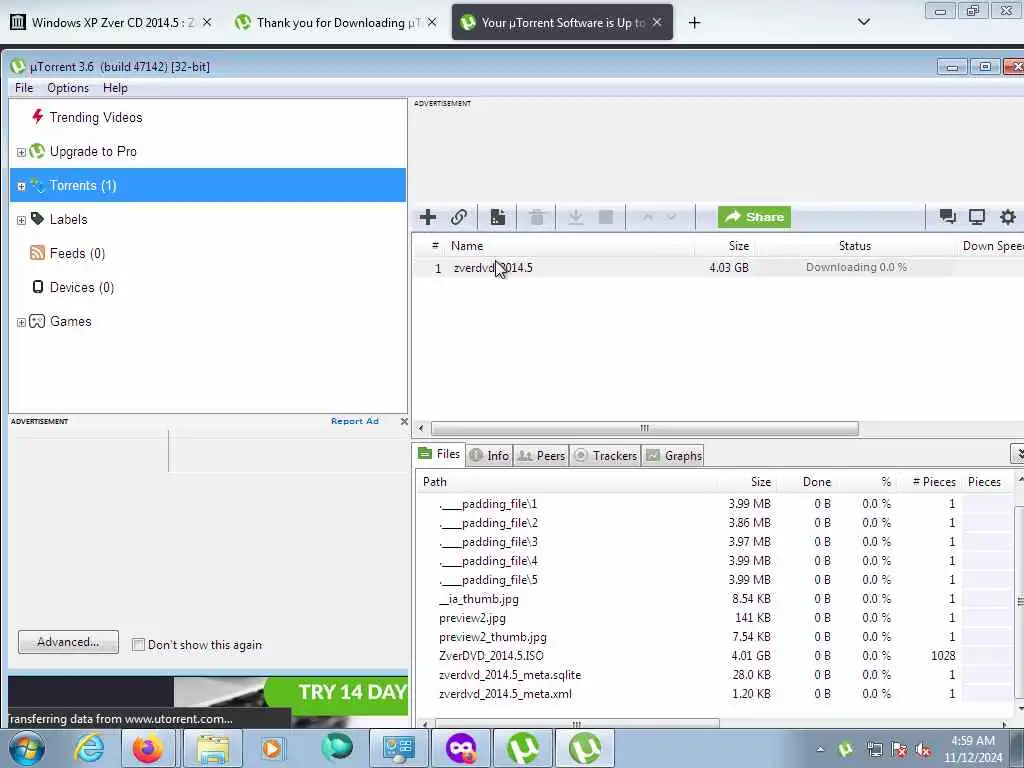Select Trending Videos in sidebar
1024x768 pixels.
(x=96, y=118)
